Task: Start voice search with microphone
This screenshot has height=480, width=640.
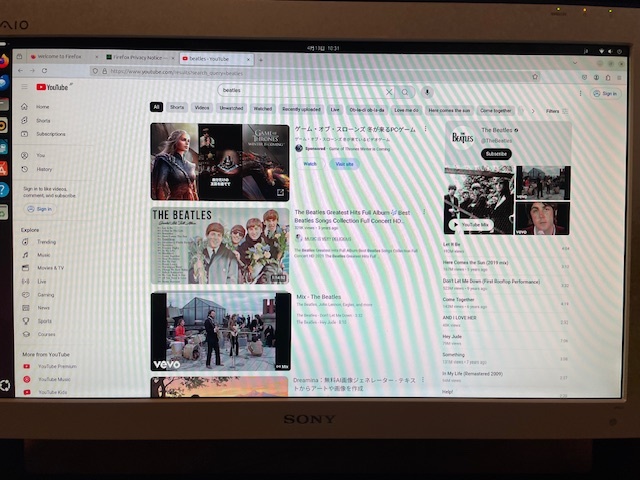Action: pos(427,92)
